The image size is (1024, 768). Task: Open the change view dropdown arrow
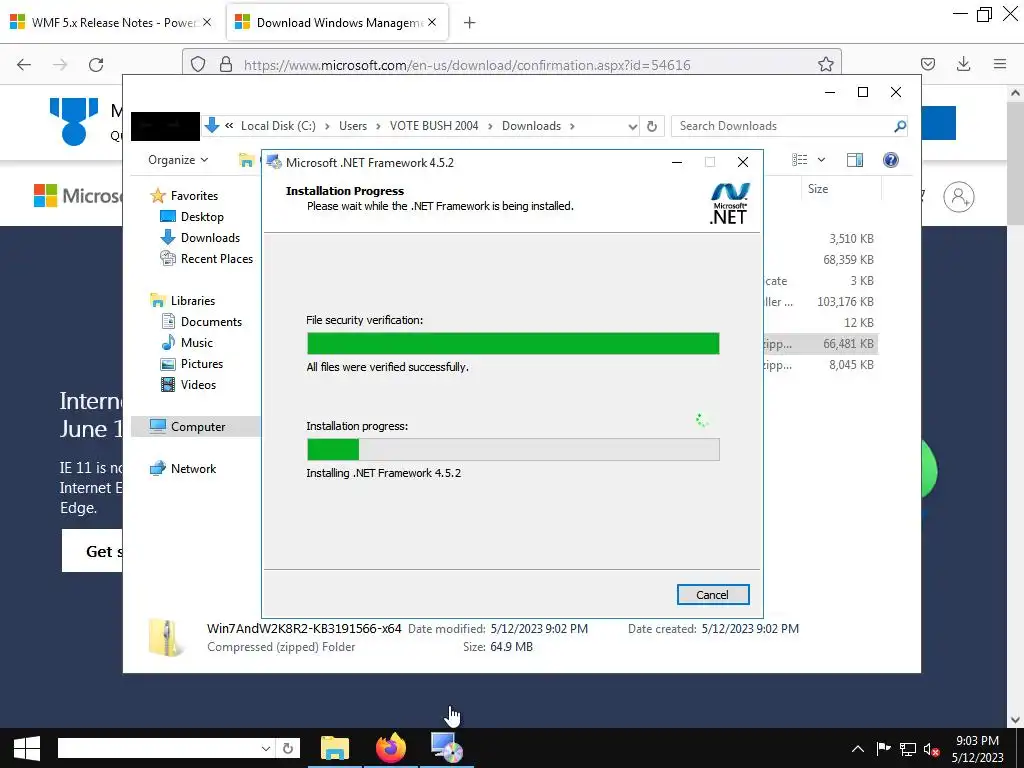pyautogui.click(x=822, y=160)
